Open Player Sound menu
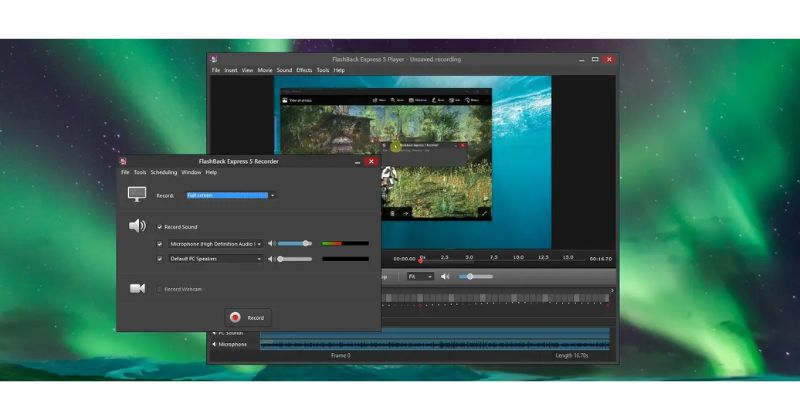This screenshot has height=420, width=800. tap(284, 70)
